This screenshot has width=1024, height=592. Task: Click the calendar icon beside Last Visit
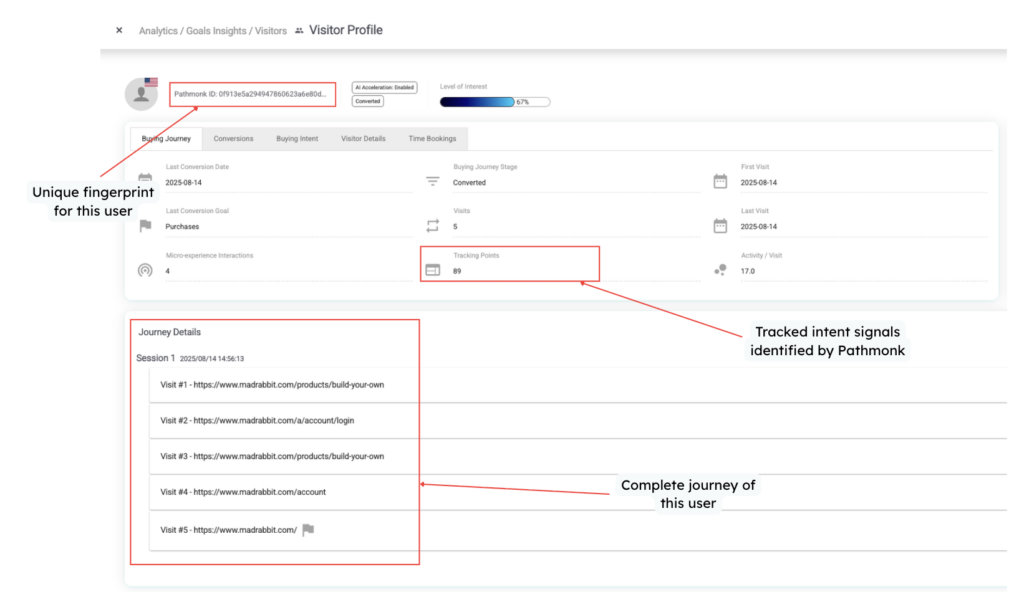[x=720, y=226]
